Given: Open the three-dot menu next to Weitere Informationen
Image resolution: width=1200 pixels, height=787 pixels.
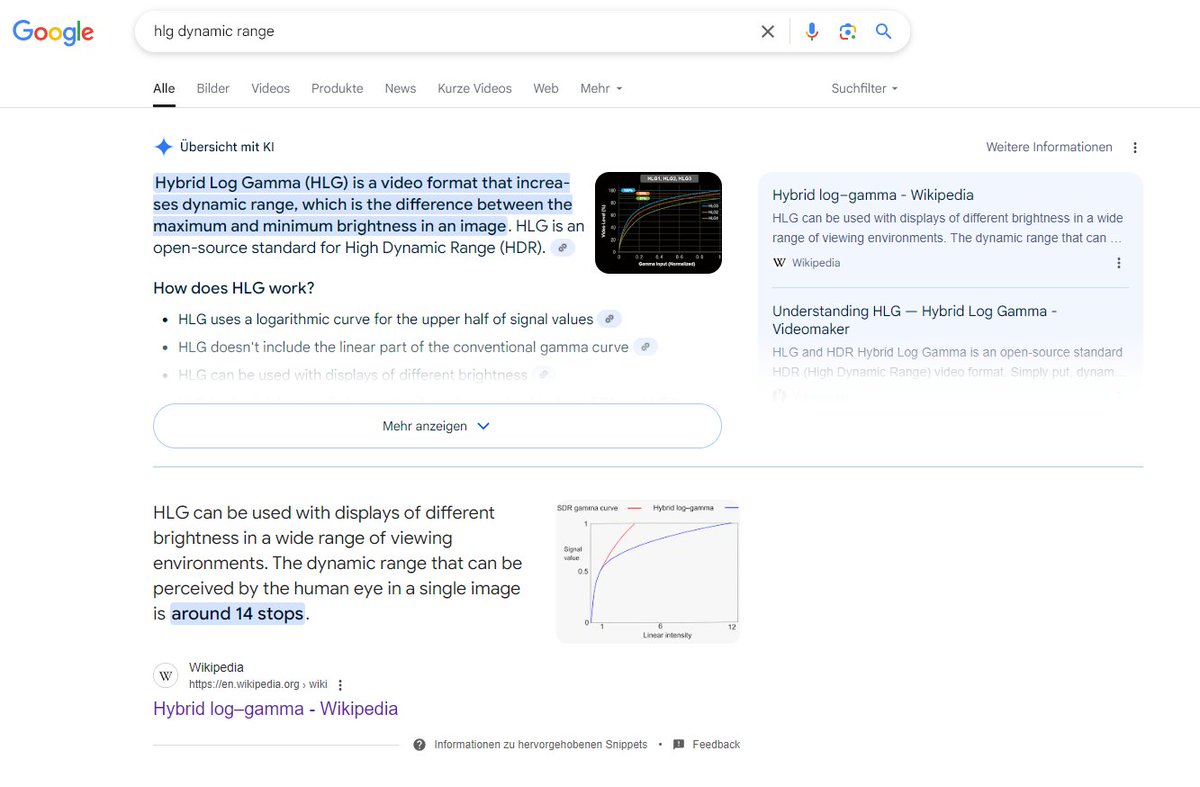Looking at the screenshot, I should coord(1135,147).
